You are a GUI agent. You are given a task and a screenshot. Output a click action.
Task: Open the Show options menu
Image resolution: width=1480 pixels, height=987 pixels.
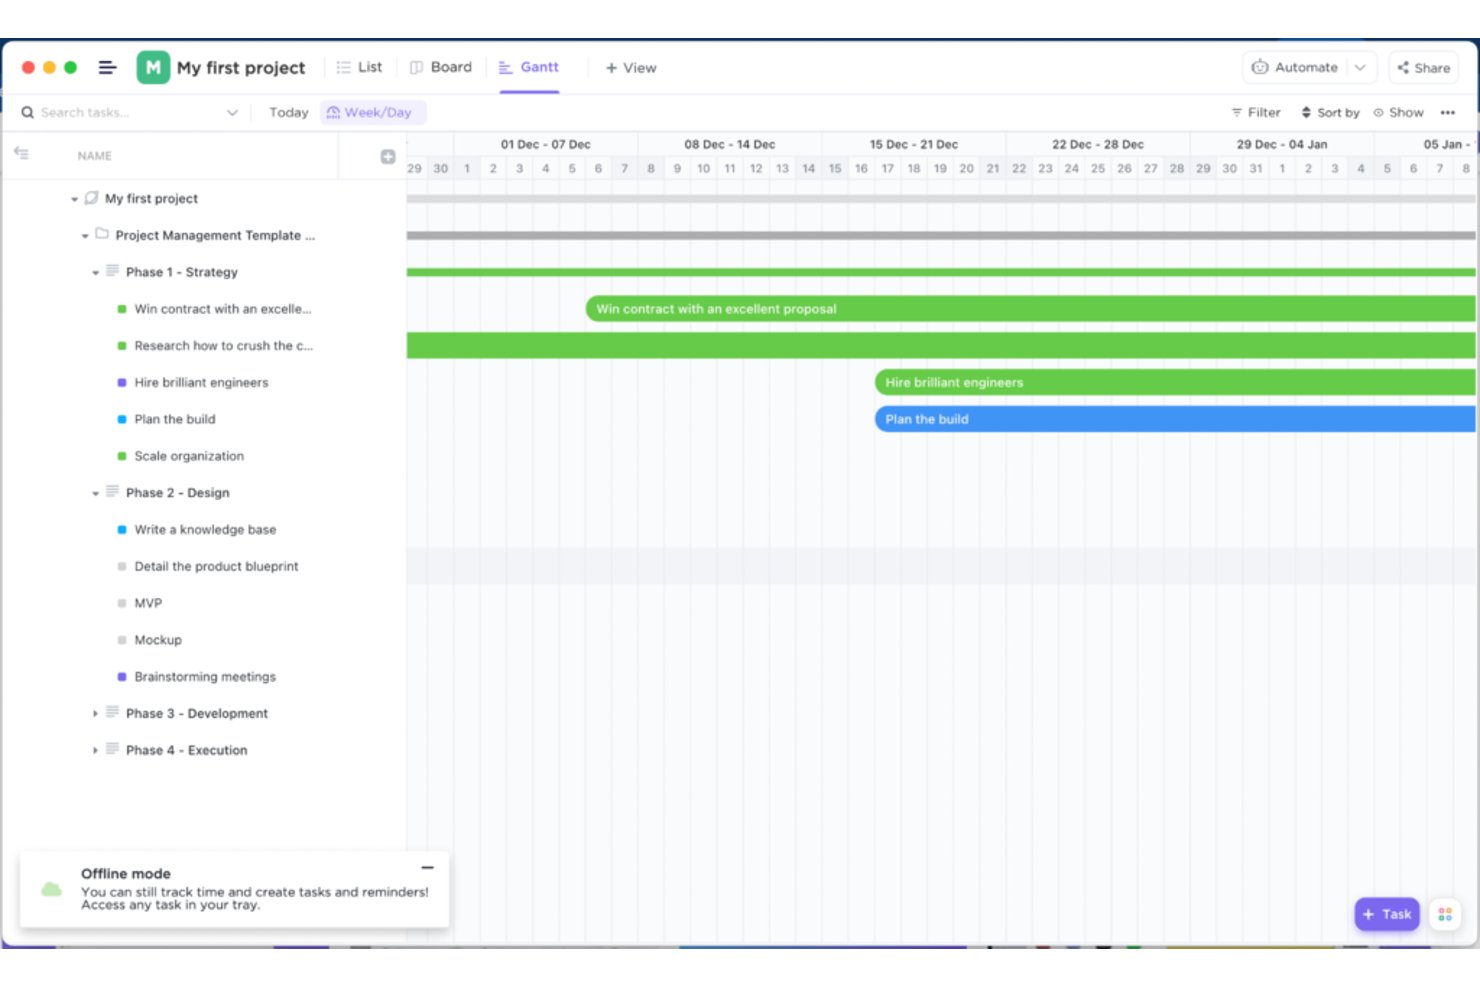tap(1398, 112)
